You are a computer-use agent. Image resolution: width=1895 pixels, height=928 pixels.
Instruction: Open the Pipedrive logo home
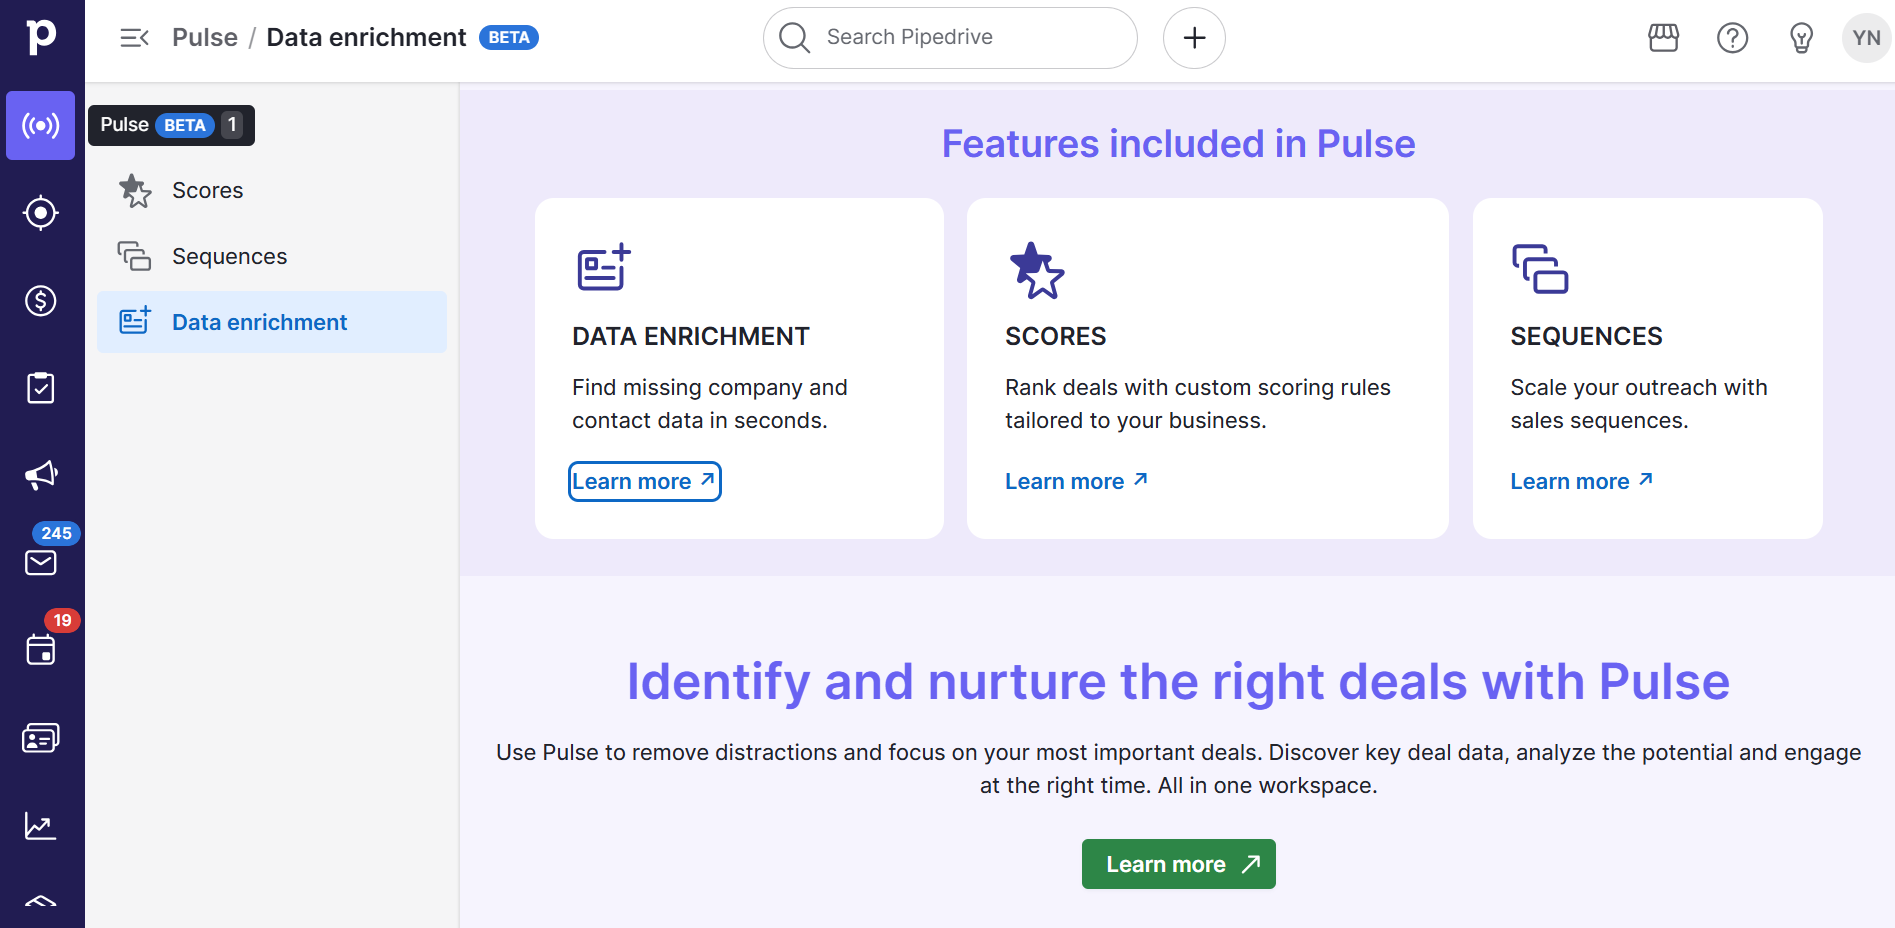pyautogui.click(x=41, y=37)
